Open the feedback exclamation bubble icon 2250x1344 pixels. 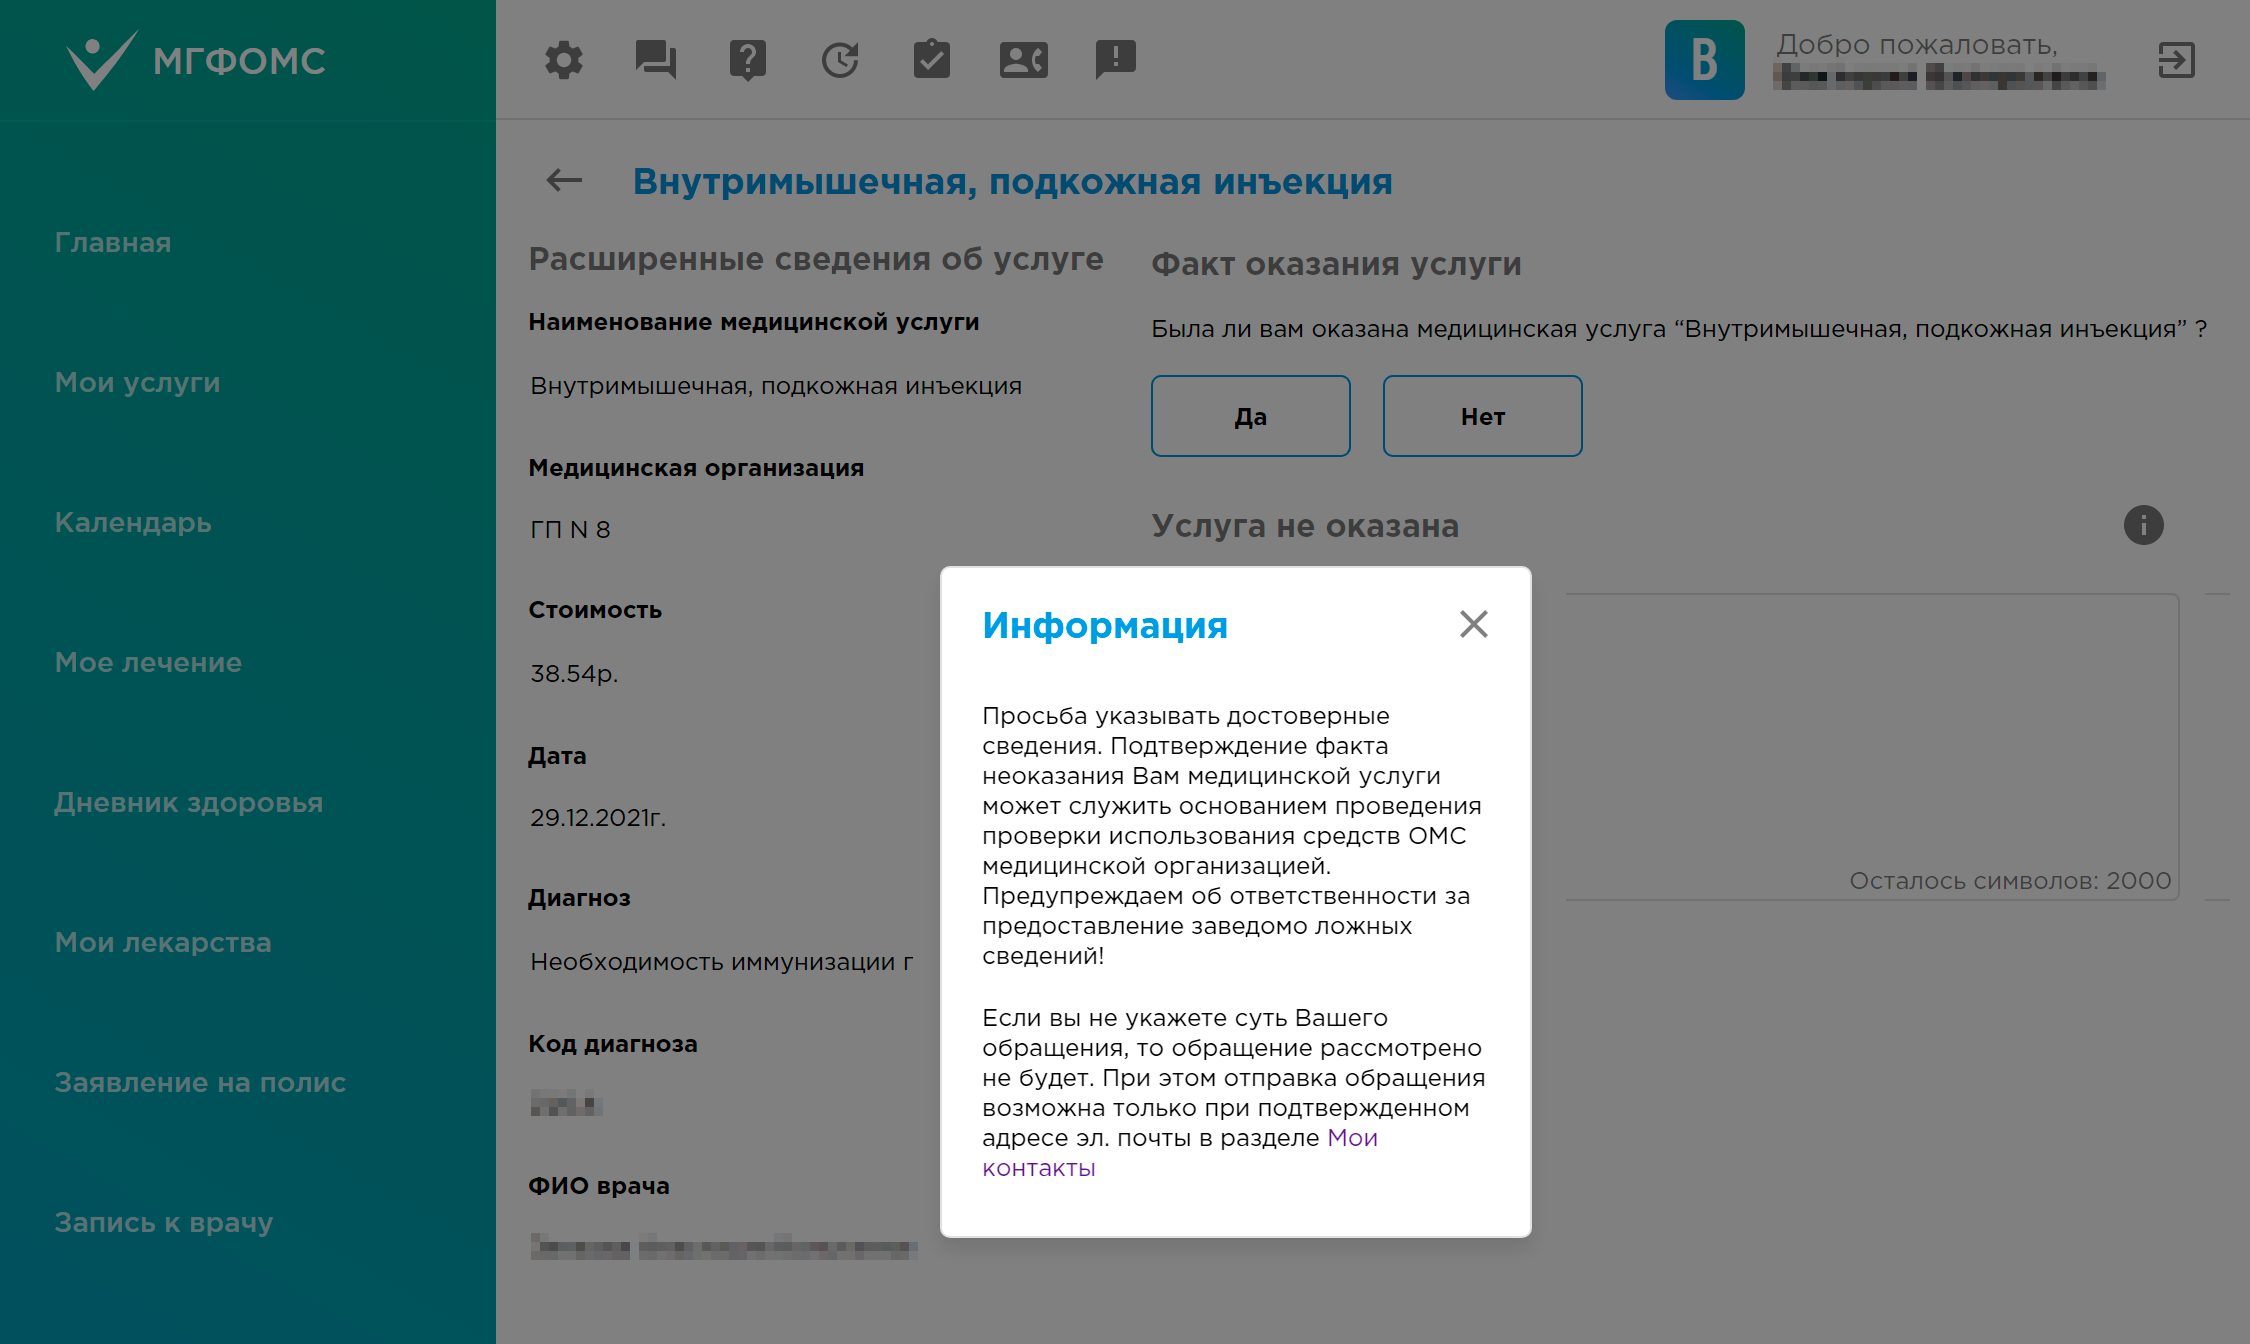pos(1116,60)
